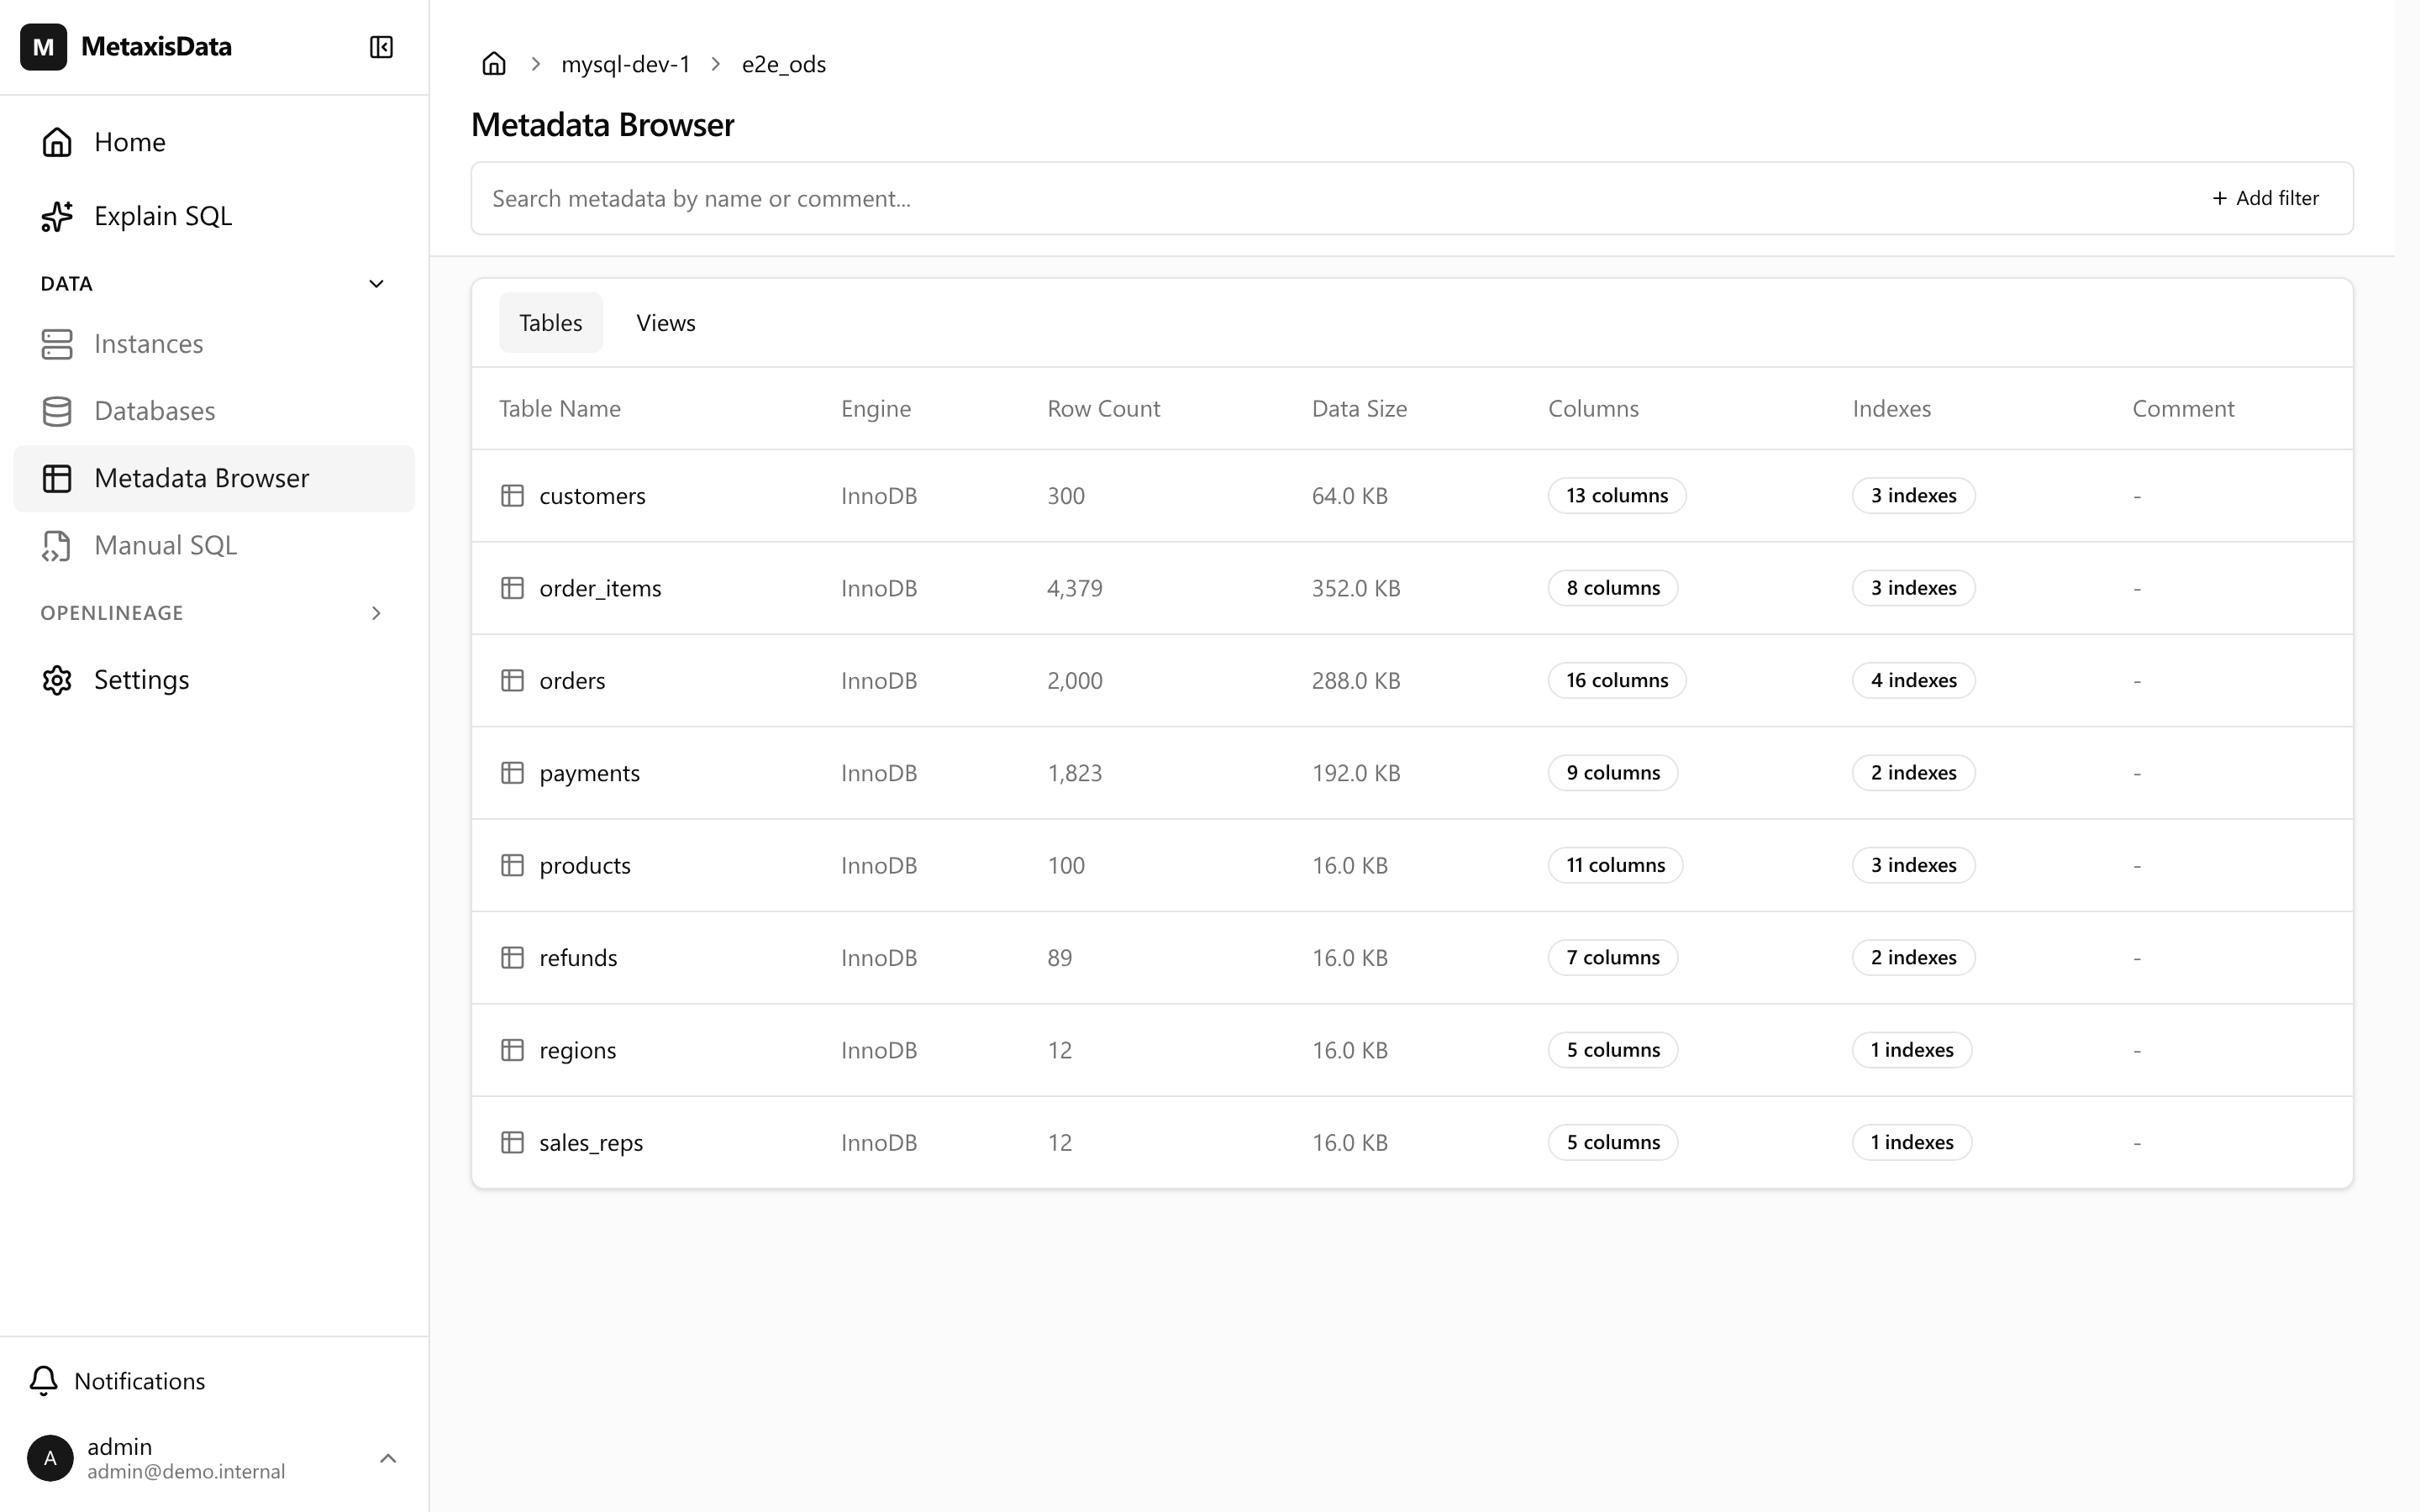Click the Data Size column header
Viewport: 2420px width, 1512px height.
pyautogui.click(x=1359, y=409)
